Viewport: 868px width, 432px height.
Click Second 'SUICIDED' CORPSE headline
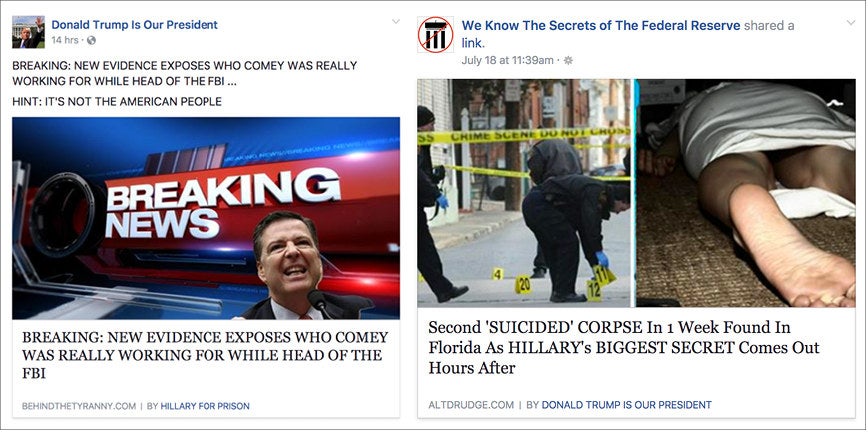click(x=624, y=347)
